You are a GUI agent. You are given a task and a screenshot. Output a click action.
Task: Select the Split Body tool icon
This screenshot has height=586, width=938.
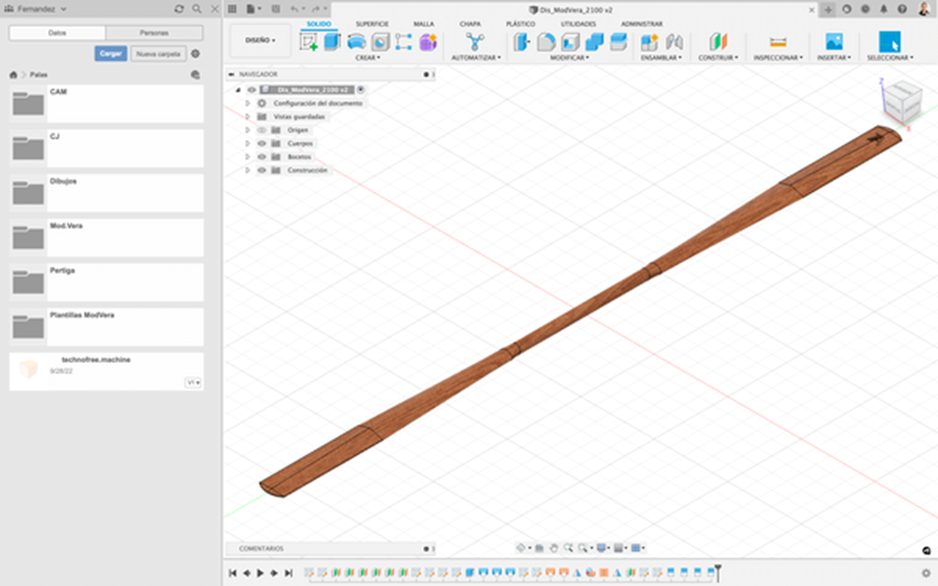click(x=618, y=42)
